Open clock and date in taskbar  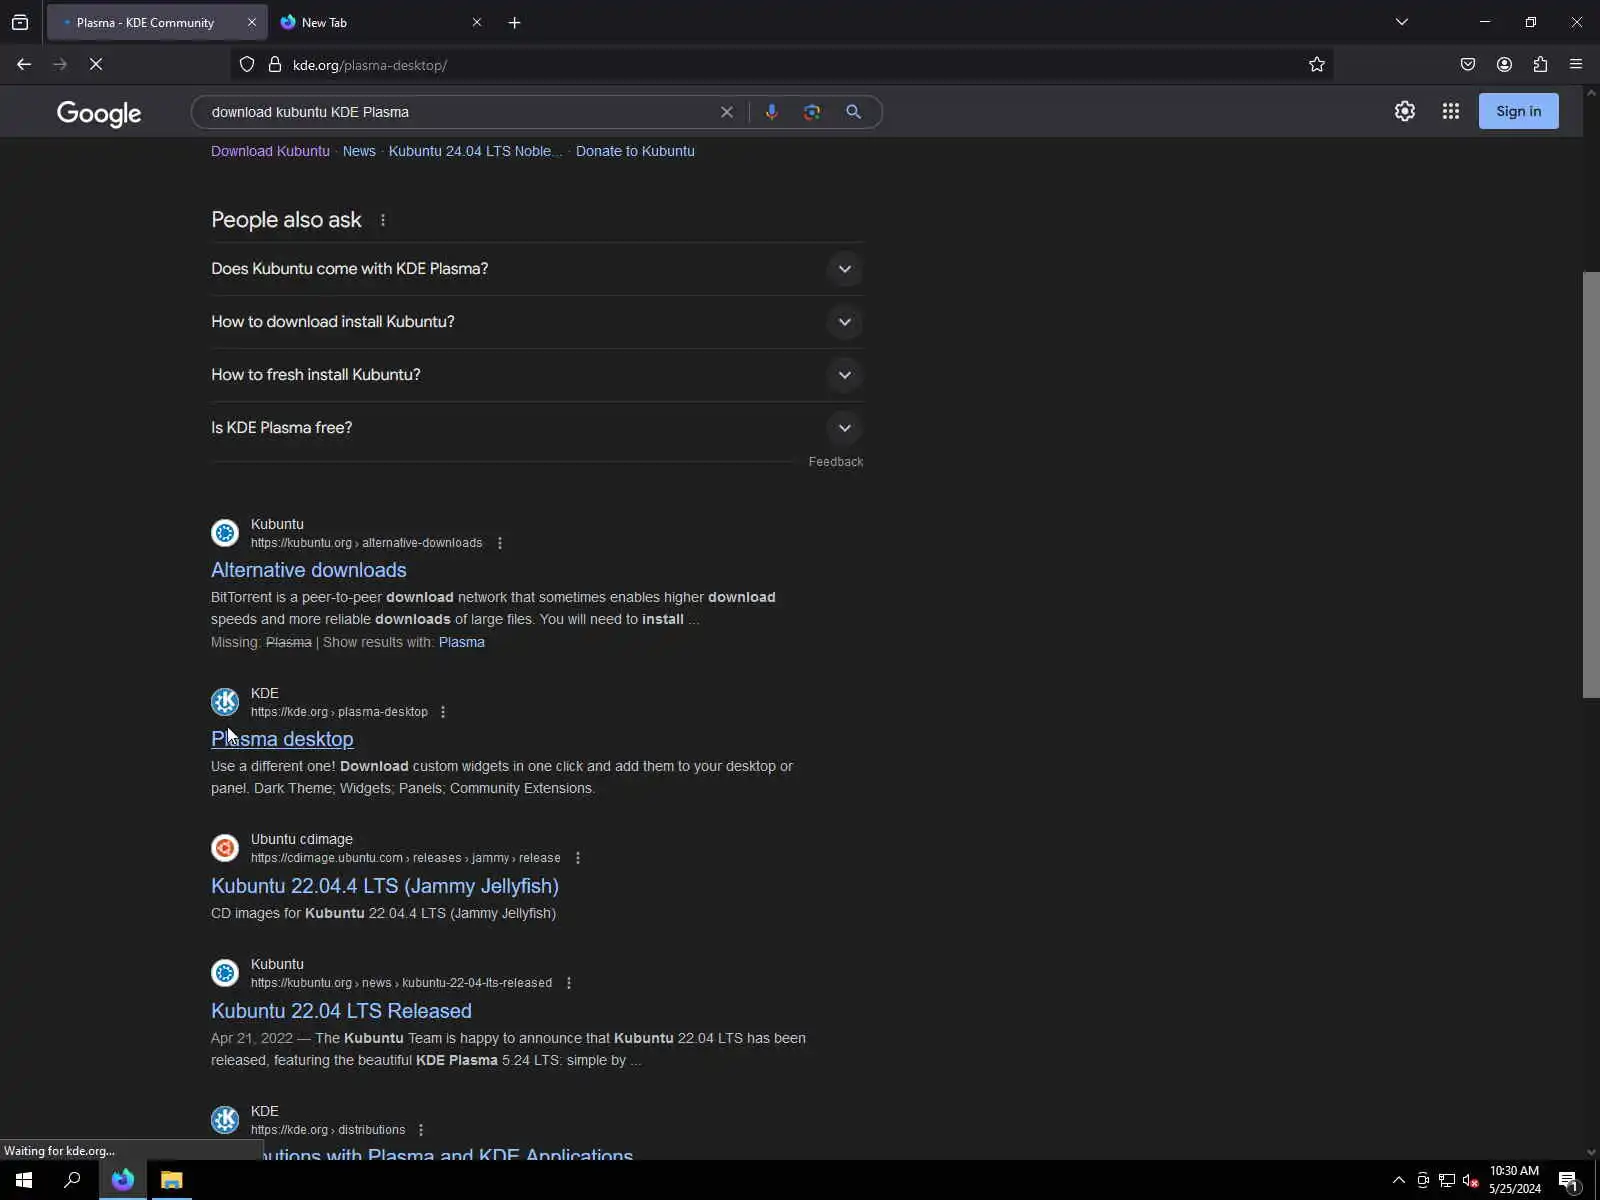1514,1180
